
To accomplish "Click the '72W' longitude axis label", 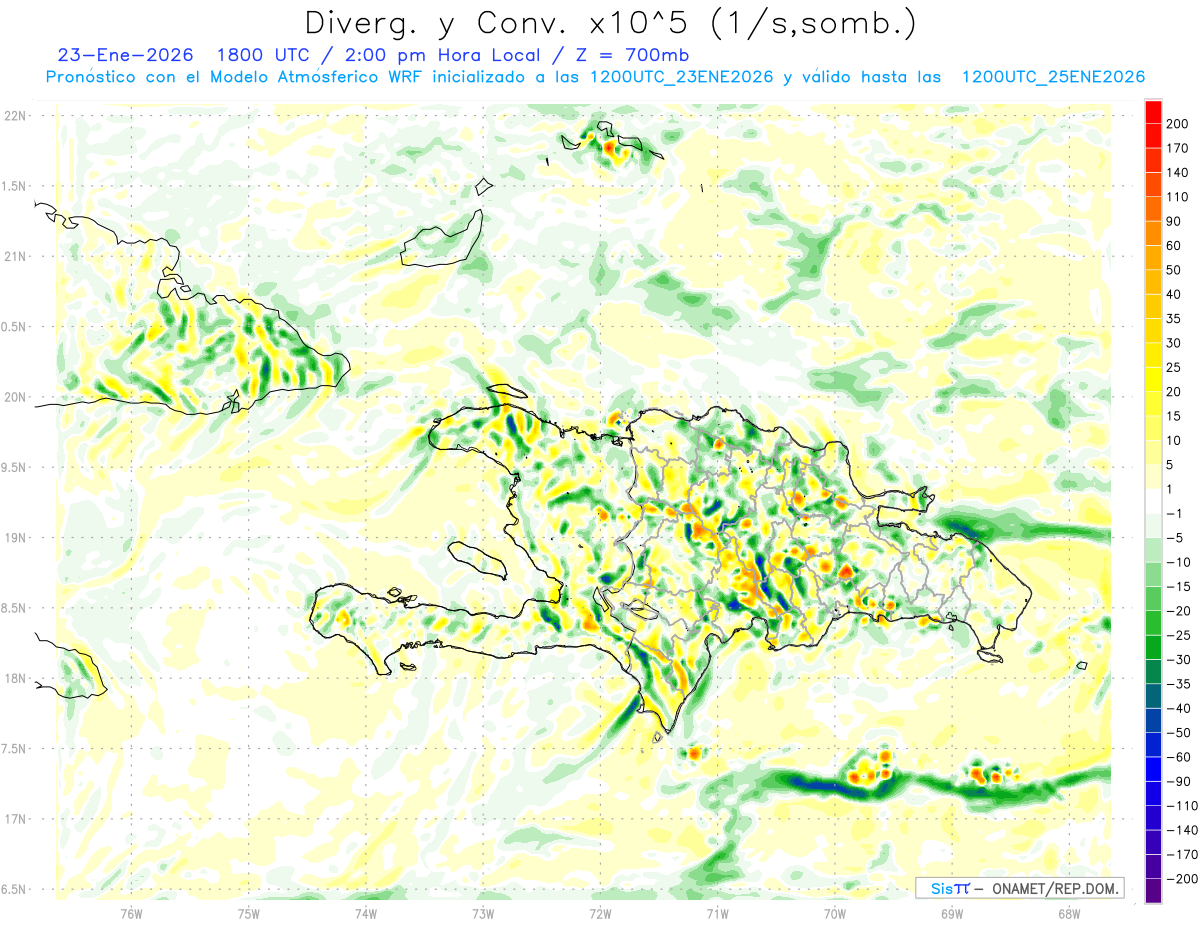I will pyautogui.click(x=600, y=914).
